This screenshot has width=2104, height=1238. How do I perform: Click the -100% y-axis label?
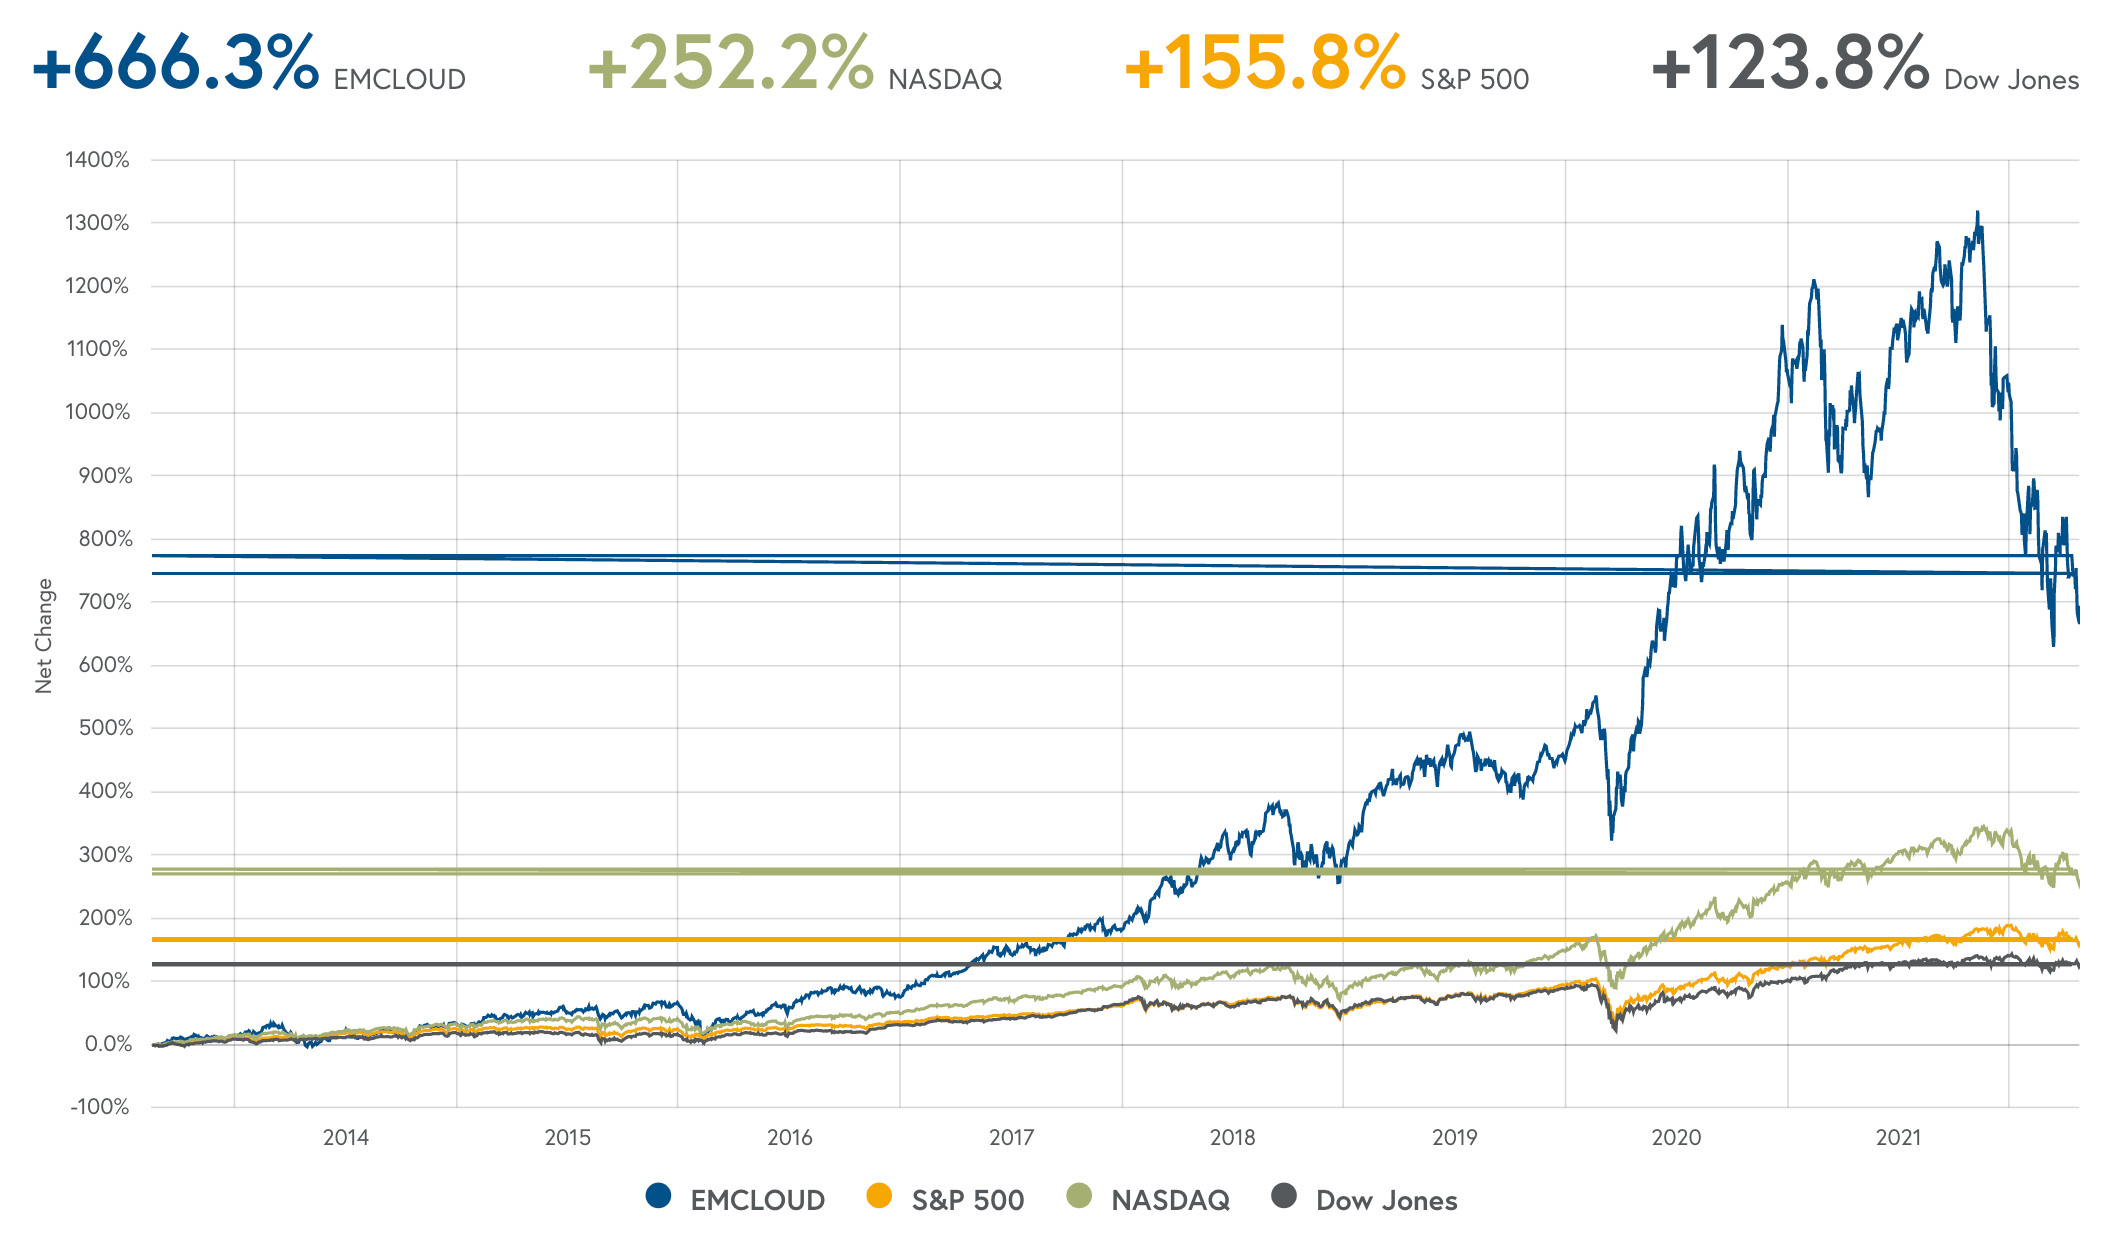[100, 1107]
